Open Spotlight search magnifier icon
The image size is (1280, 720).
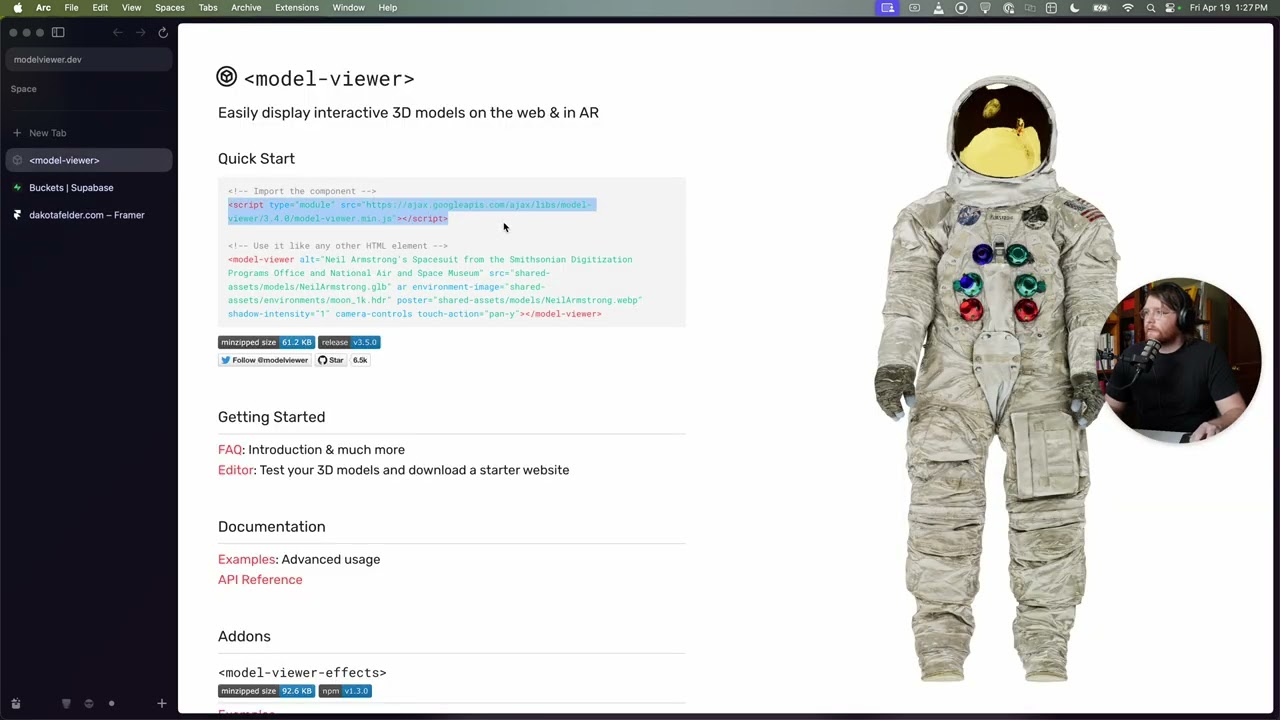(1151, 8)
